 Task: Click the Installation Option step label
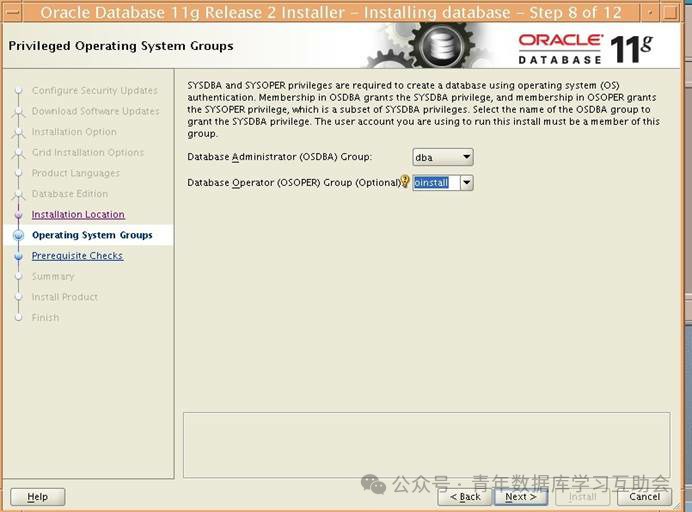pos(74,132)
